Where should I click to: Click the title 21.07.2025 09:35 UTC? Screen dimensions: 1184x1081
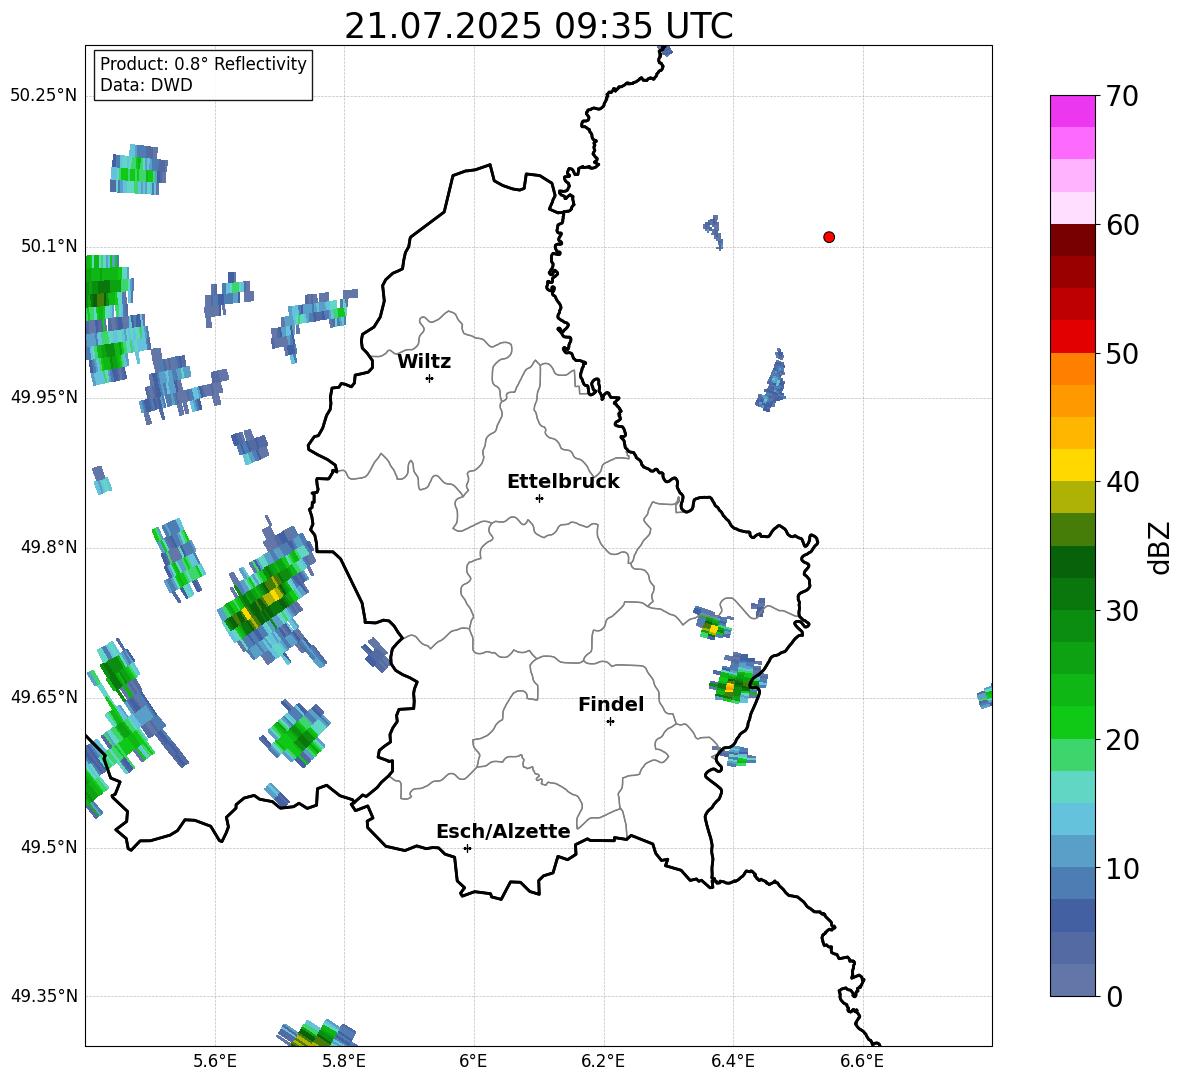538,26
